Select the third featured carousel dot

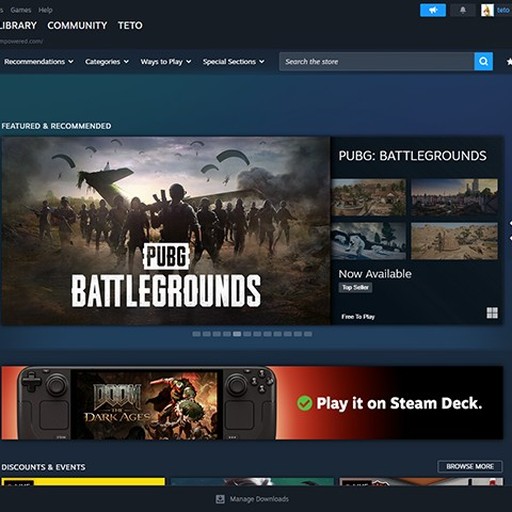(217, 334)
